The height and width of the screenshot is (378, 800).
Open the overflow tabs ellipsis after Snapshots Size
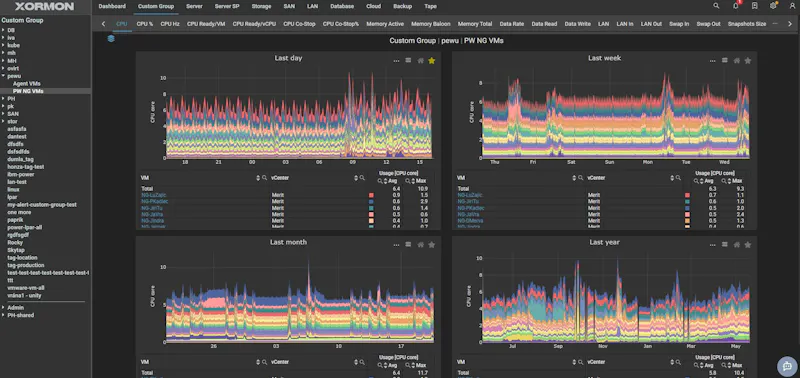tap(775, 23)
